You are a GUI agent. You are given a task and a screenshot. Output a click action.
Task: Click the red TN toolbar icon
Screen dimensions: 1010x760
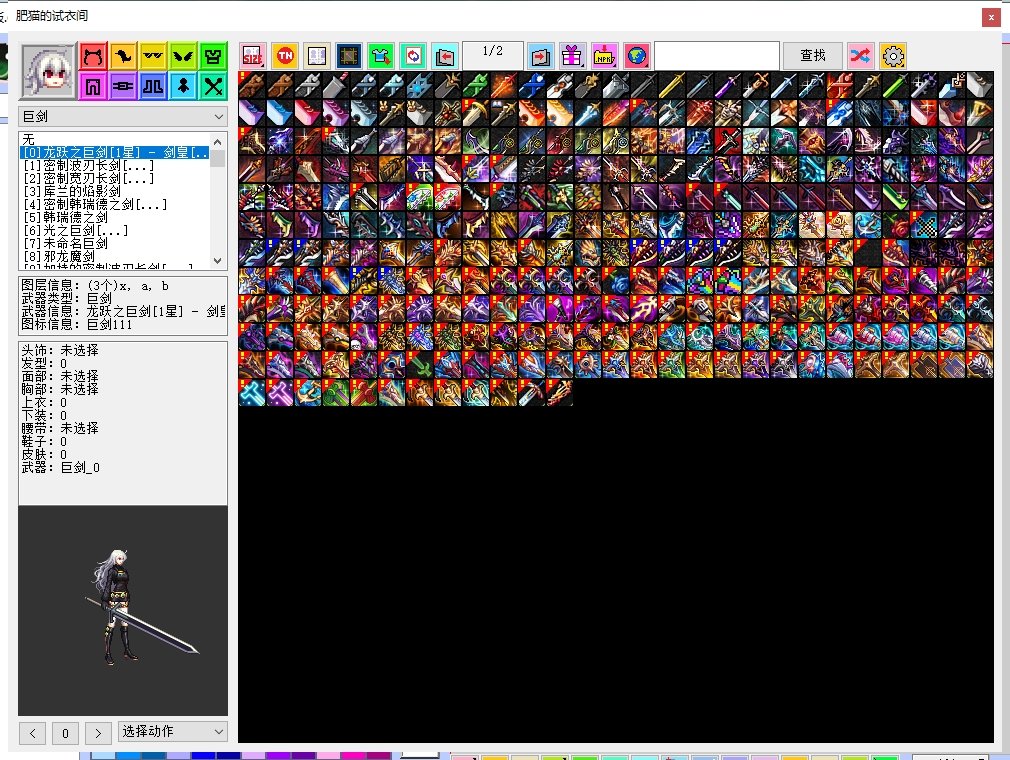tap(285, 56)
